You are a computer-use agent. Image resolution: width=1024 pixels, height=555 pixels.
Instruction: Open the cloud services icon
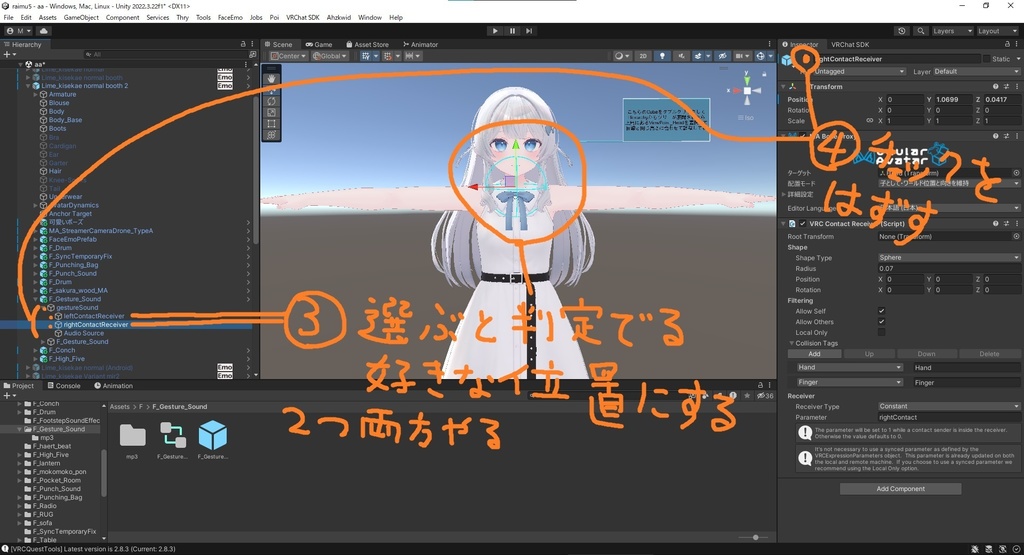pyautogui.click(x=44, y=31)
